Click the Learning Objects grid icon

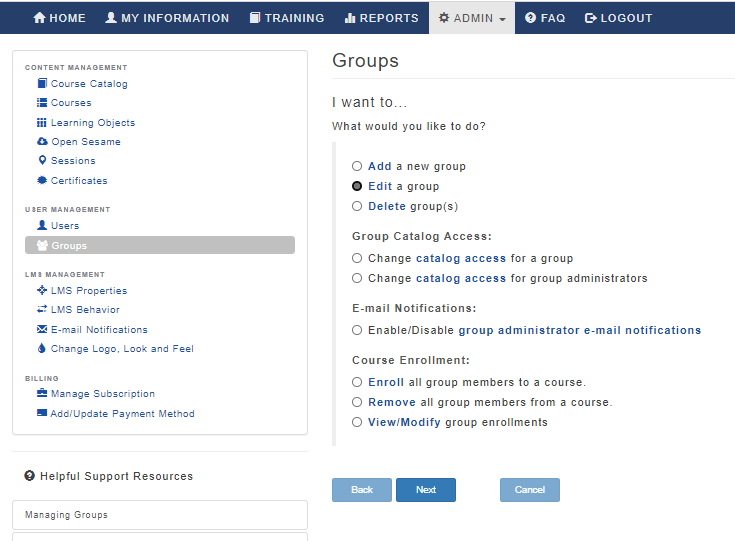[x=42, y=122]
